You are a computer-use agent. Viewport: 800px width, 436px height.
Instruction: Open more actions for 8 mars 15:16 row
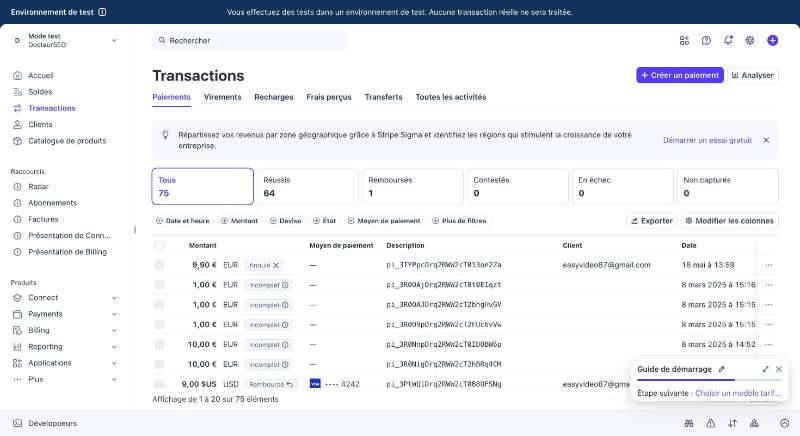pyautogui.click(x=768, y=285)
